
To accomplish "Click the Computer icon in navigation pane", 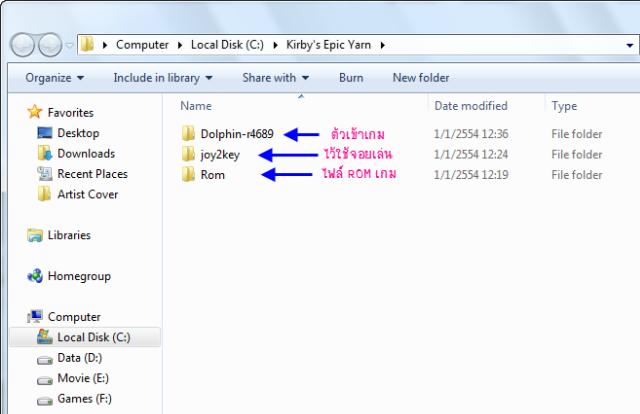I will pos(35,316).
